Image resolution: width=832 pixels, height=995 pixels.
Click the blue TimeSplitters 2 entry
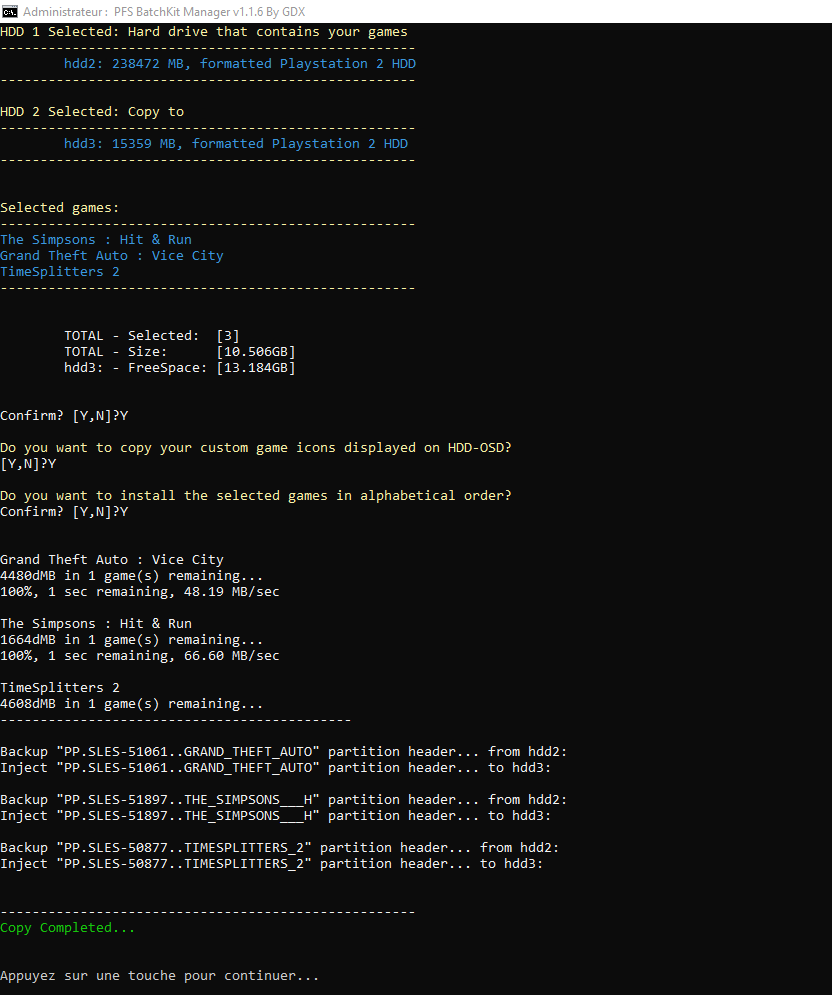click(x=60, y=272)
